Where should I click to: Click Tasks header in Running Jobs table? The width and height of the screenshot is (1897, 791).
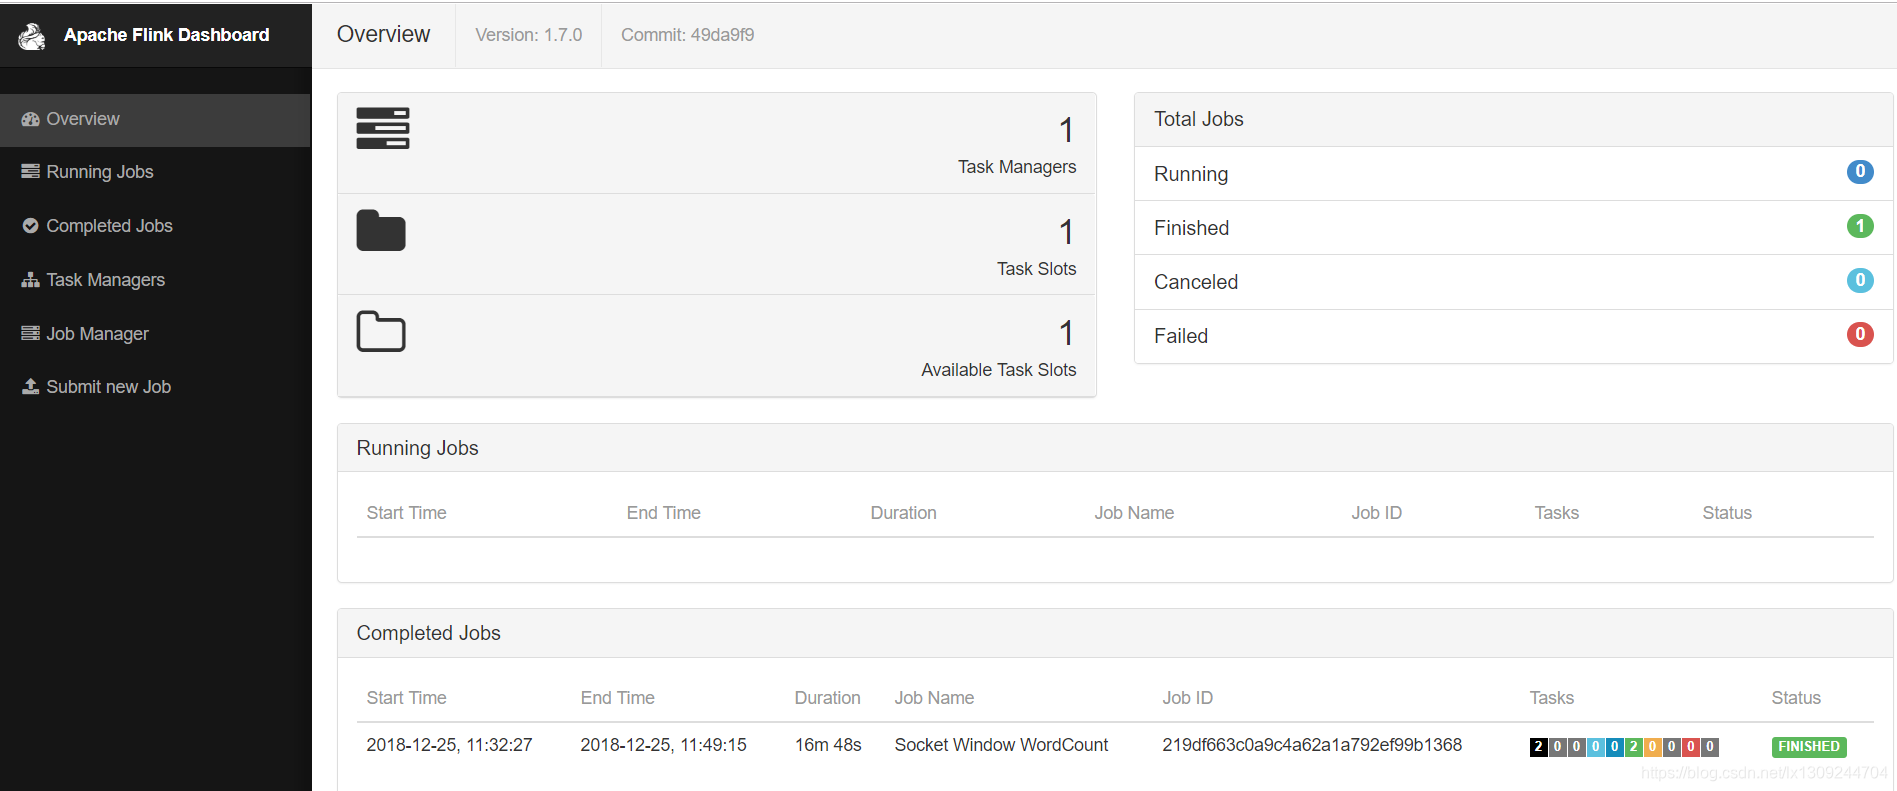pyautogui.click(x=1556, y=513)
